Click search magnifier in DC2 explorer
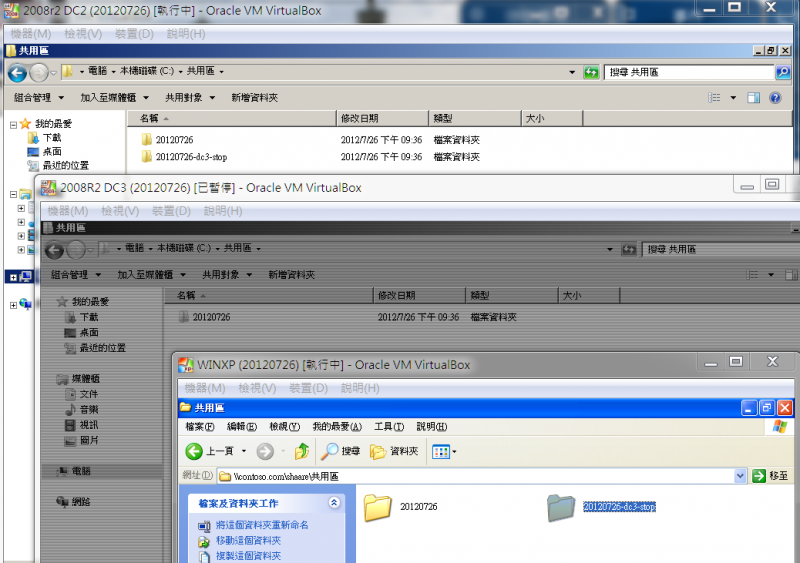 (783, 72)
